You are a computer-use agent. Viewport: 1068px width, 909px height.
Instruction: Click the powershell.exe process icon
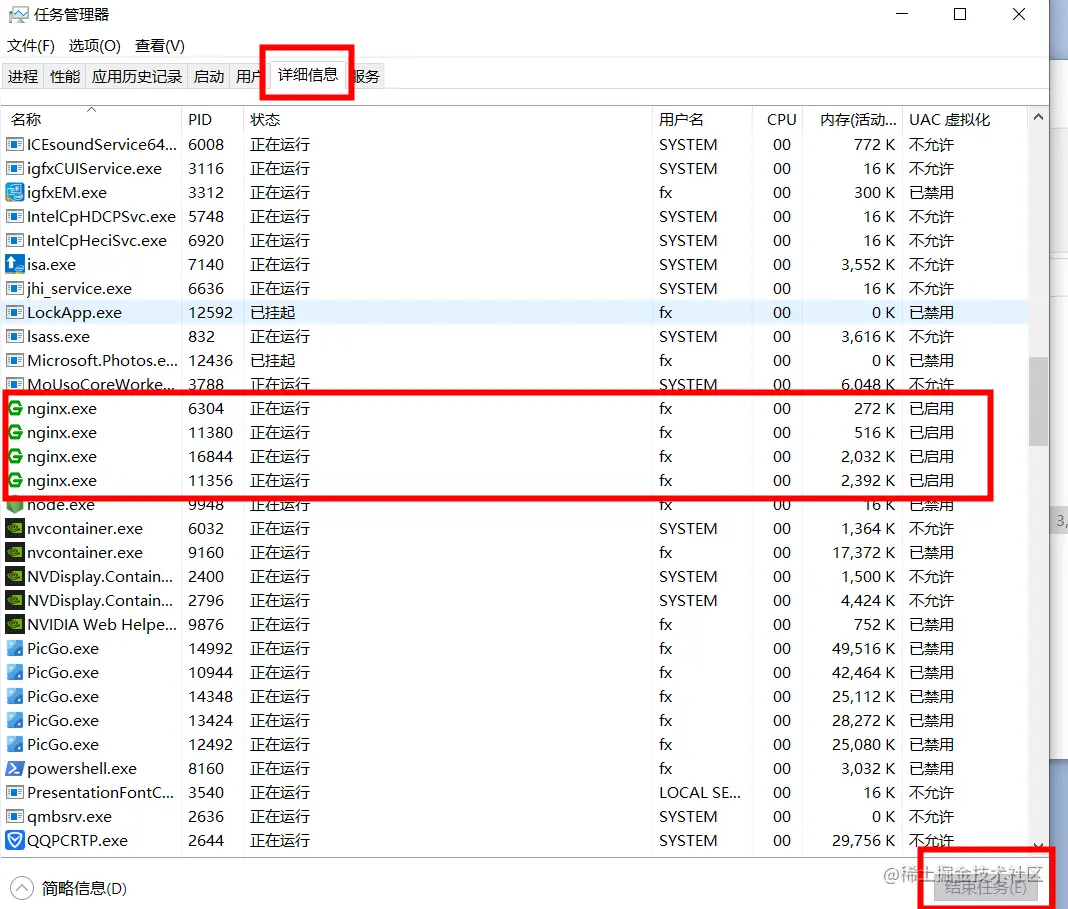(x=14, y=768)
